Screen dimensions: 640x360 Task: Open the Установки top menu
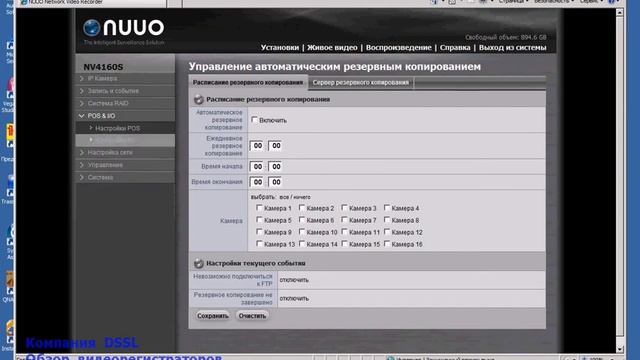[x=280, y=47]
